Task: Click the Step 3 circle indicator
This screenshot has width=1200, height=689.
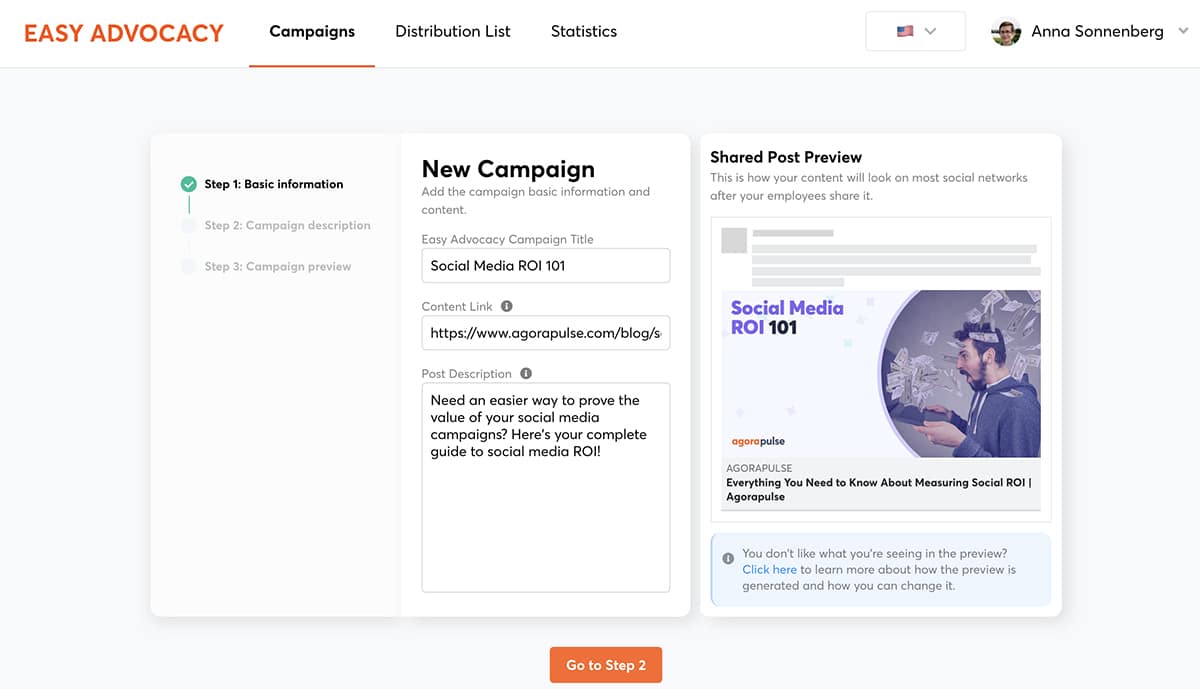Action: coord(188,266)
